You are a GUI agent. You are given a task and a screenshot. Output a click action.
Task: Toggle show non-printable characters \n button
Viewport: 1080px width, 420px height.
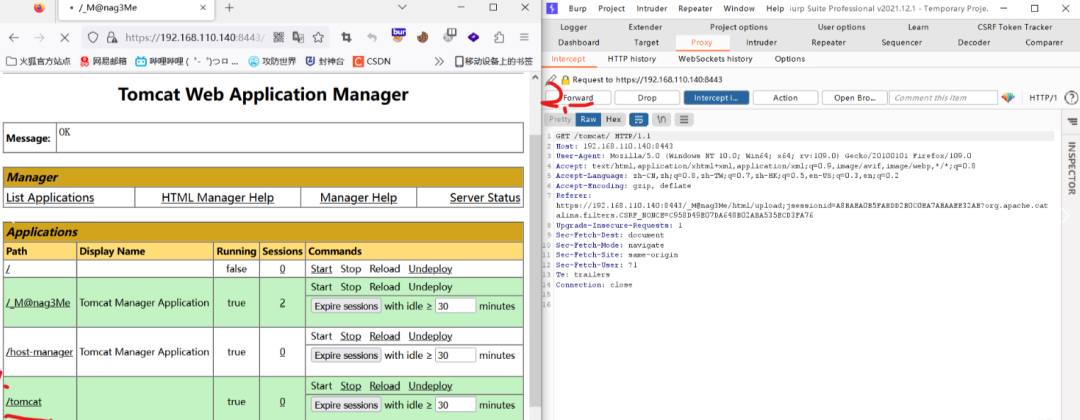click(661, 119)
